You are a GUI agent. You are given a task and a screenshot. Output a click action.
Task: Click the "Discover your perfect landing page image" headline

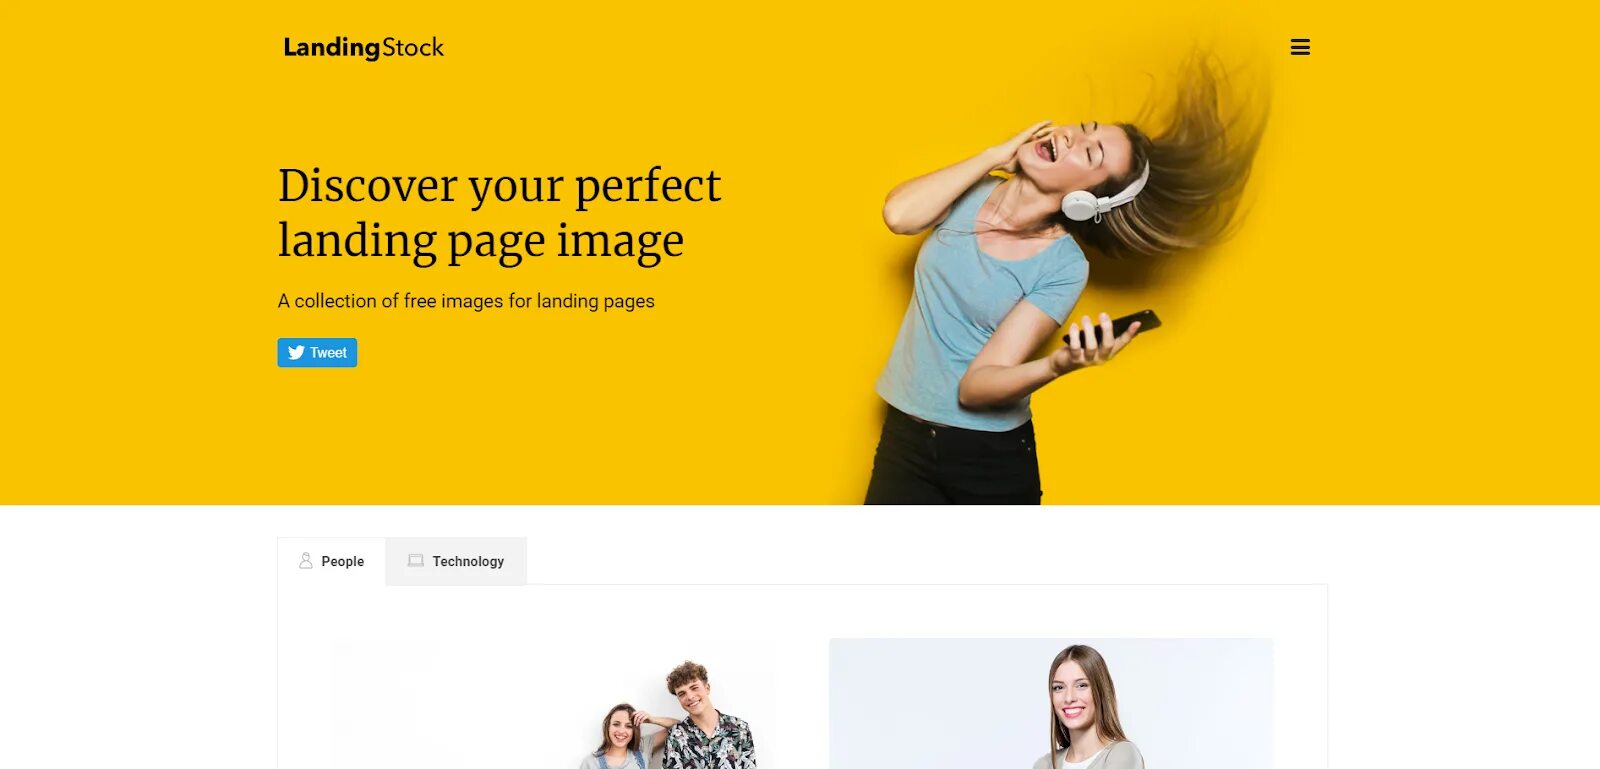(500, 213)
